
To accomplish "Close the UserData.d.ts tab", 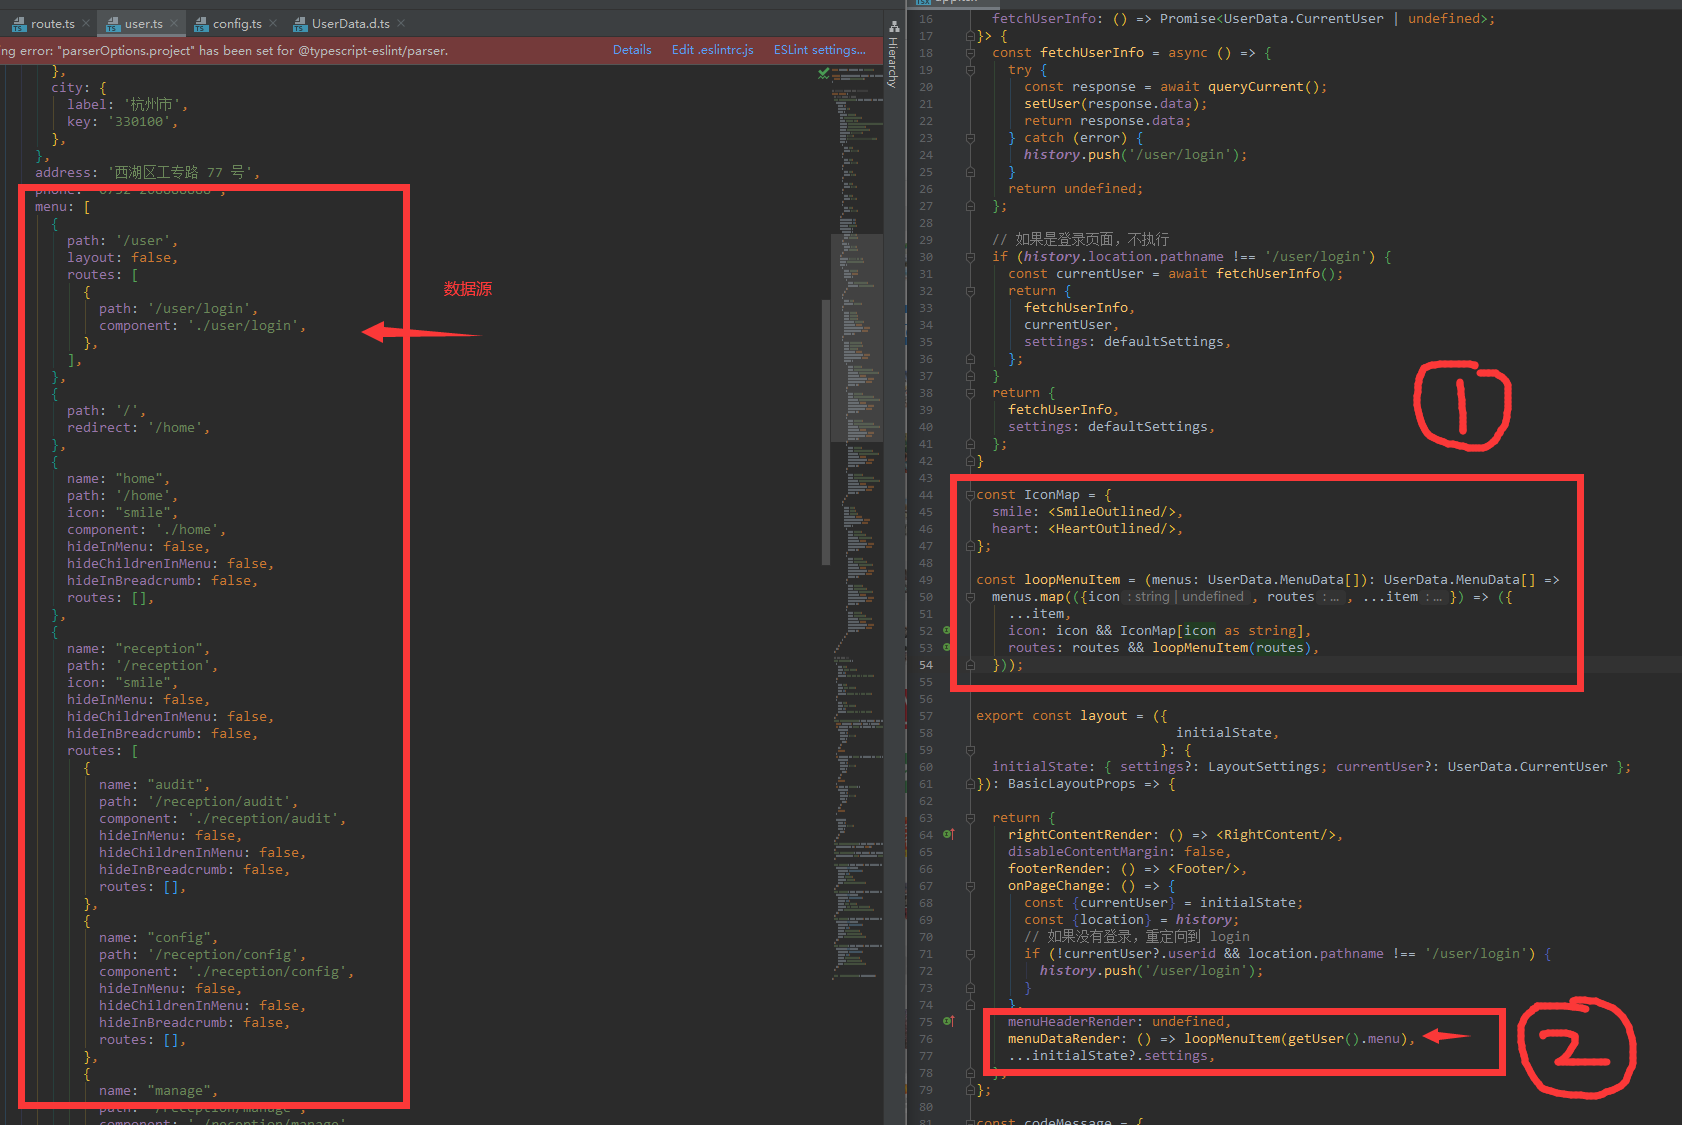I will (401, 23).
